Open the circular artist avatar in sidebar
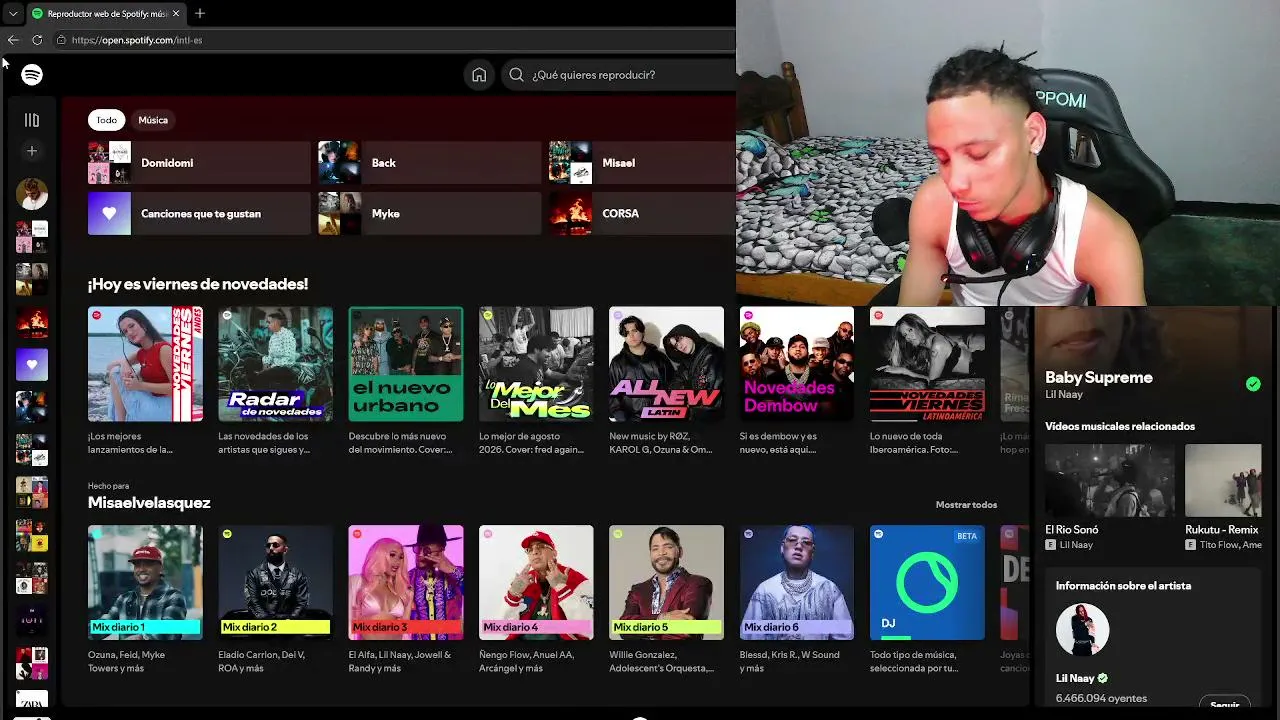Screen dimensions: 1280x720 32,194
